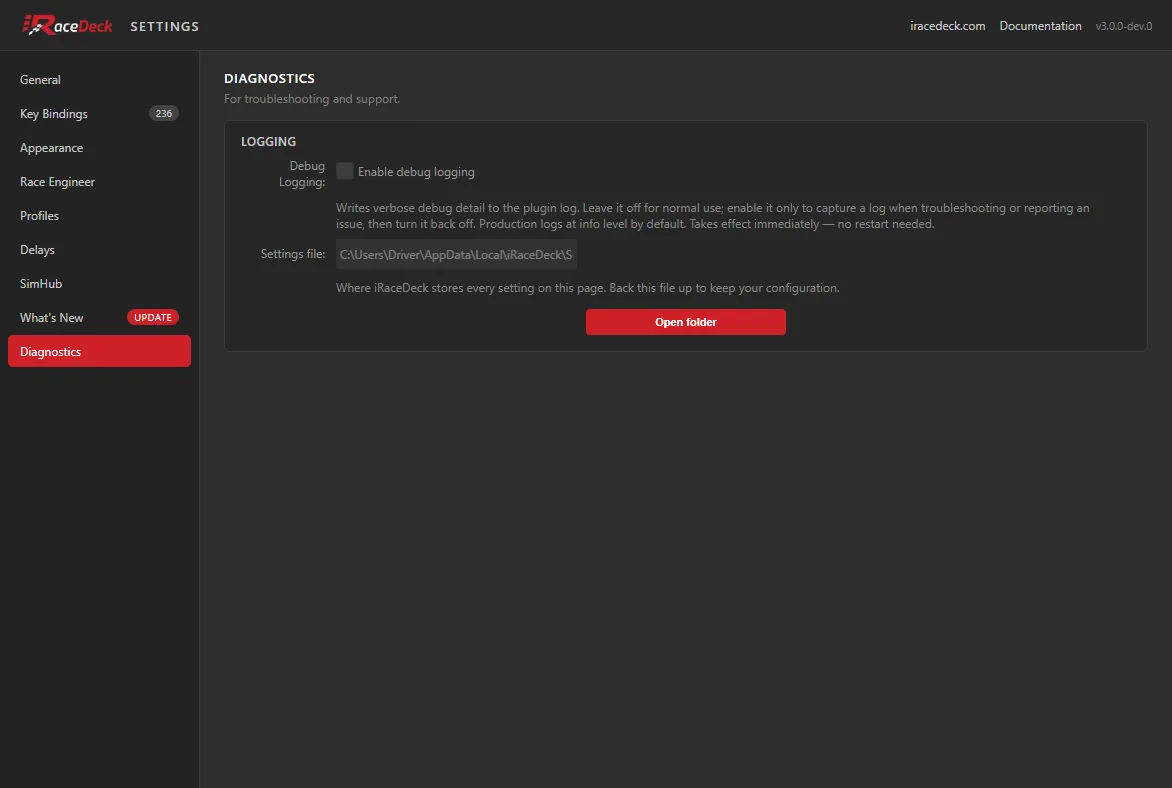Open the Key Bindings section

point(99,114)
